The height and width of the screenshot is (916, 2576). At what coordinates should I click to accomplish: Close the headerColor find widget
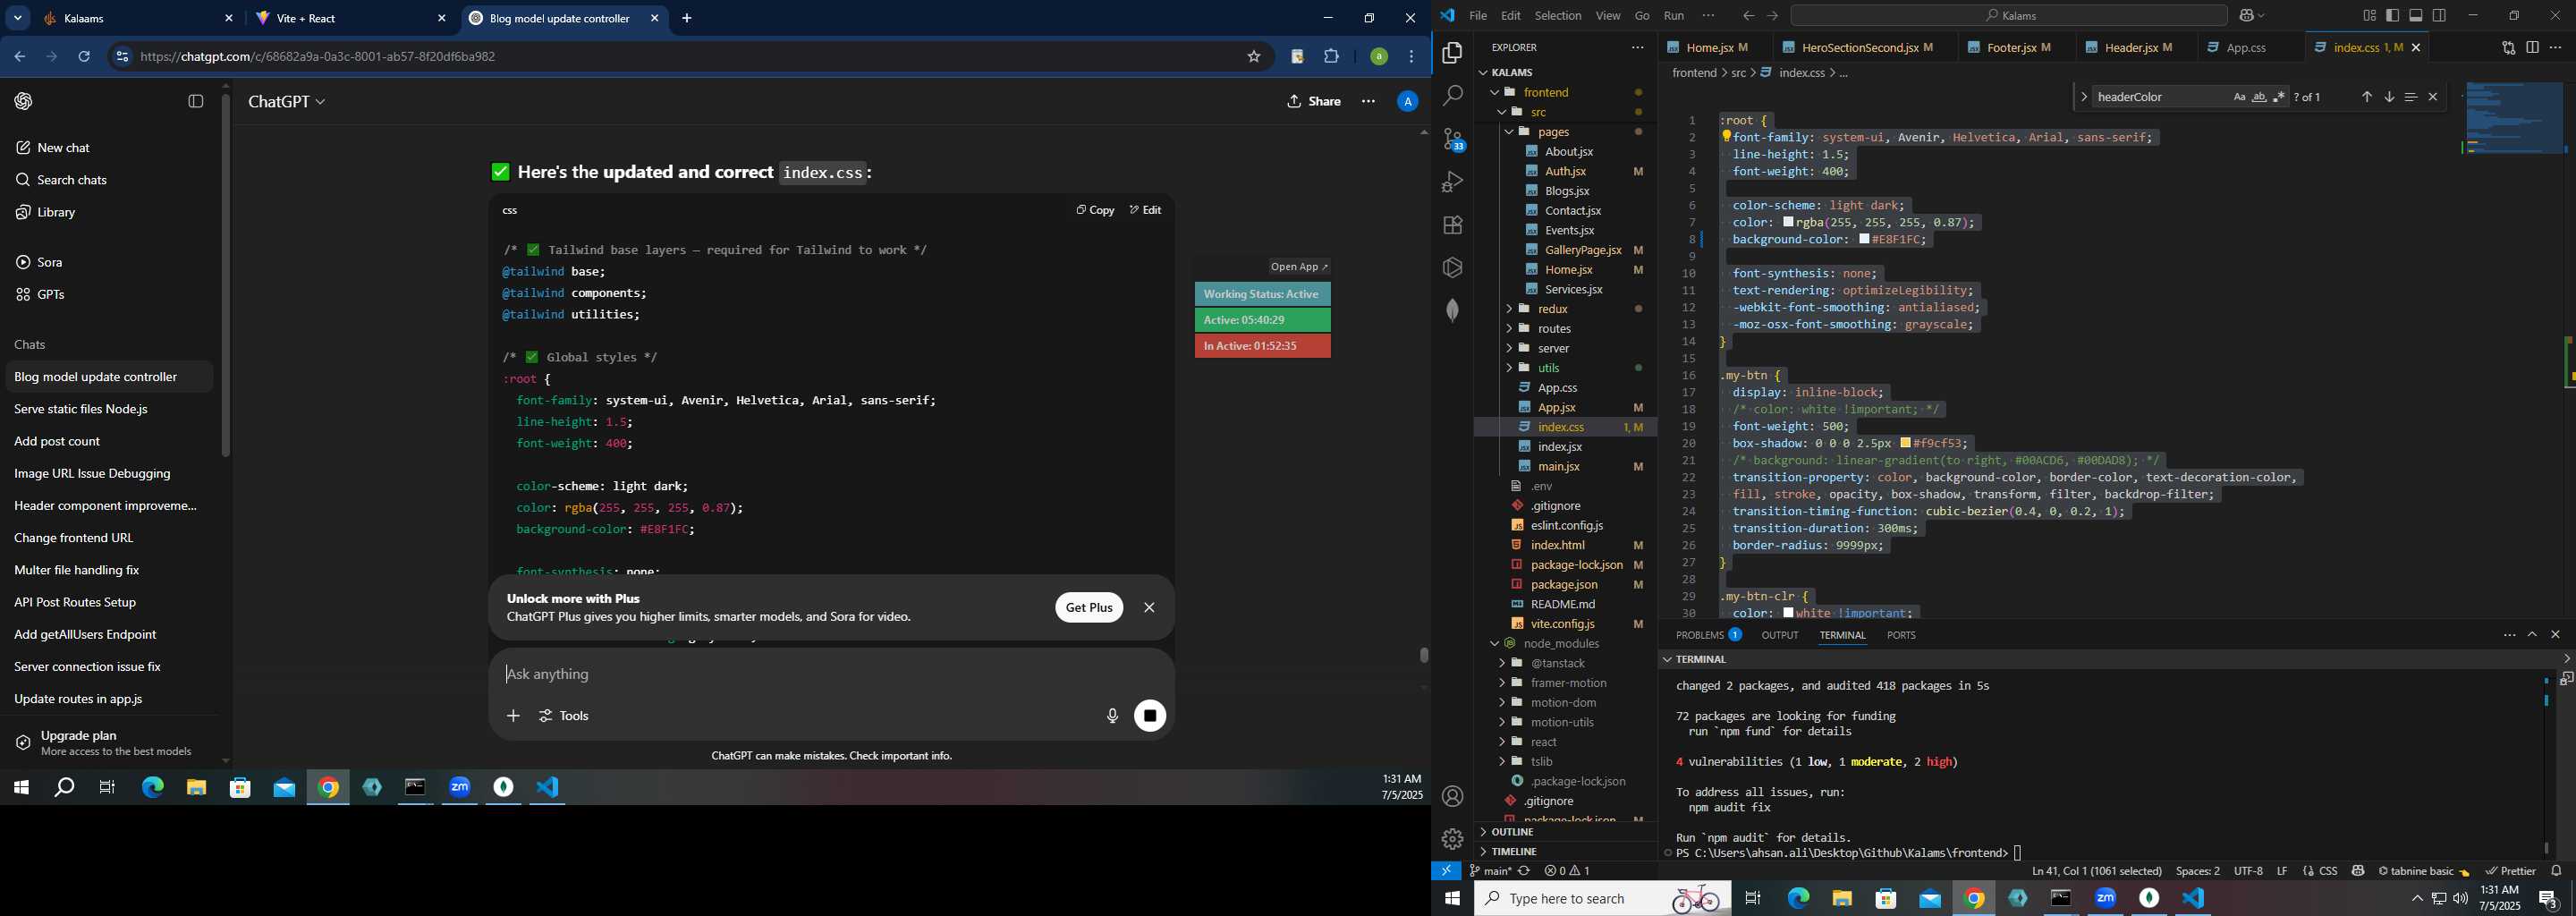point(2432,97)
